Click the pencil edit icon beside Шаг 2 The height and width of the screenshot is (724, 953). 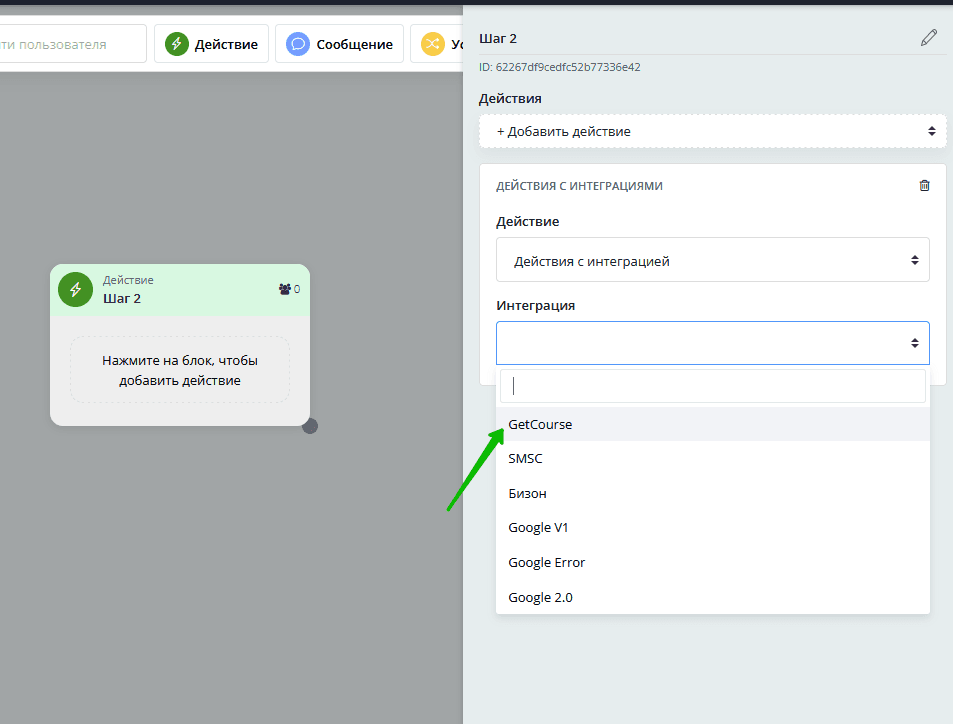point(929,38)
